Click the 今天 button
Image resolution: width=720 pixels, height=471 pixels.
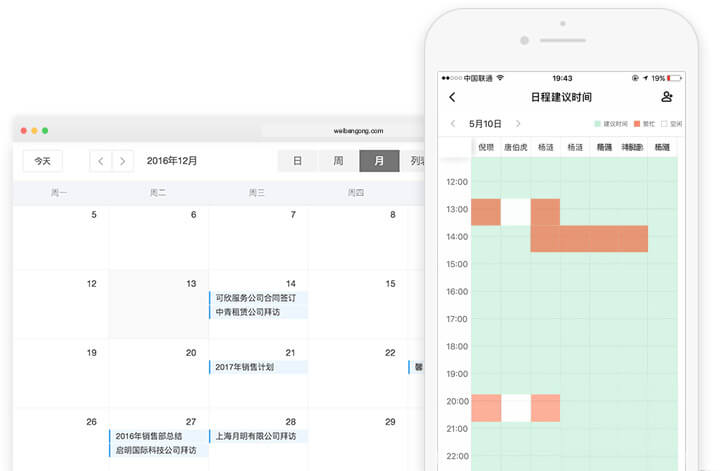42,161
